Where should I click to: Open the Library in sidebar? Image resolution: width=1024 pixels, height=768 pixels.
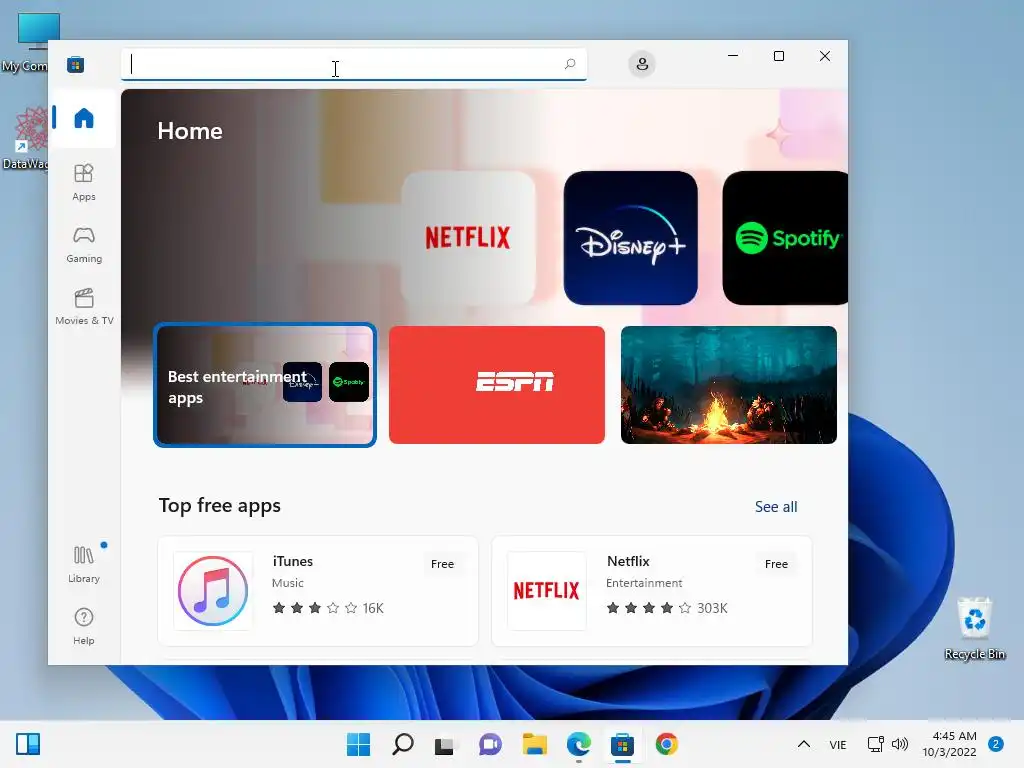[84, 565]
